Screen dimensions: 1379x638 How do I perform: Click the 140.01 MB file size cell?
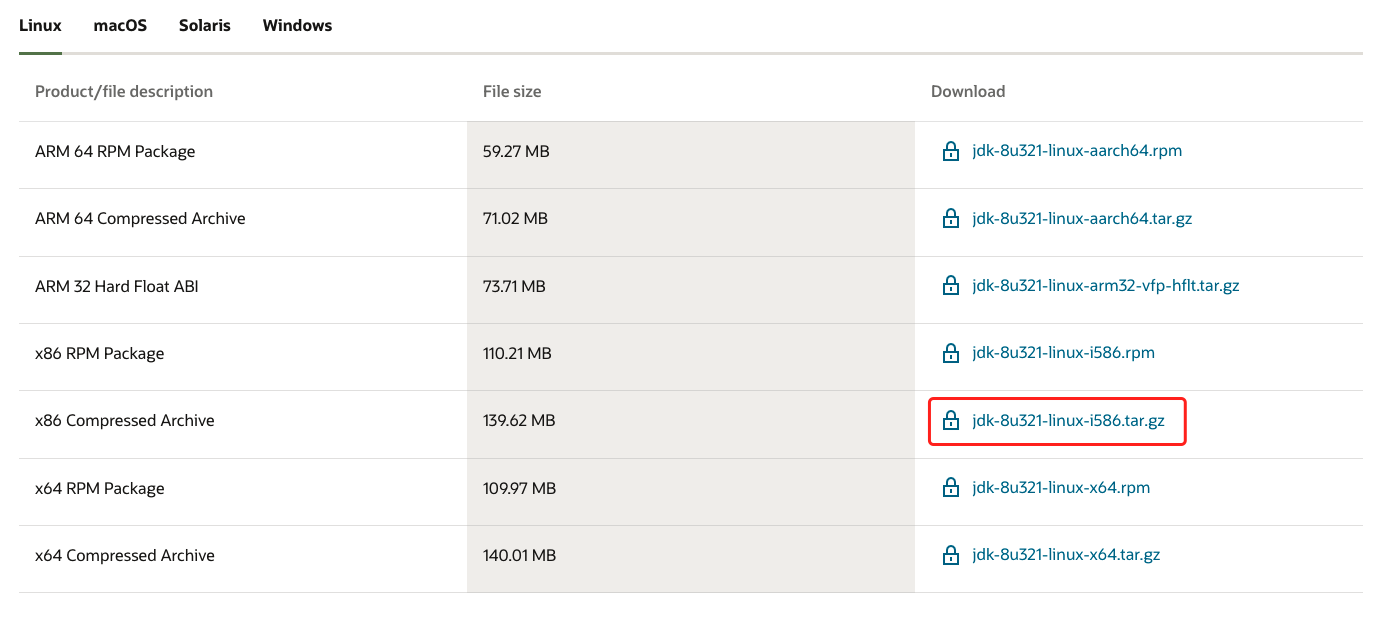pos(691,559)
